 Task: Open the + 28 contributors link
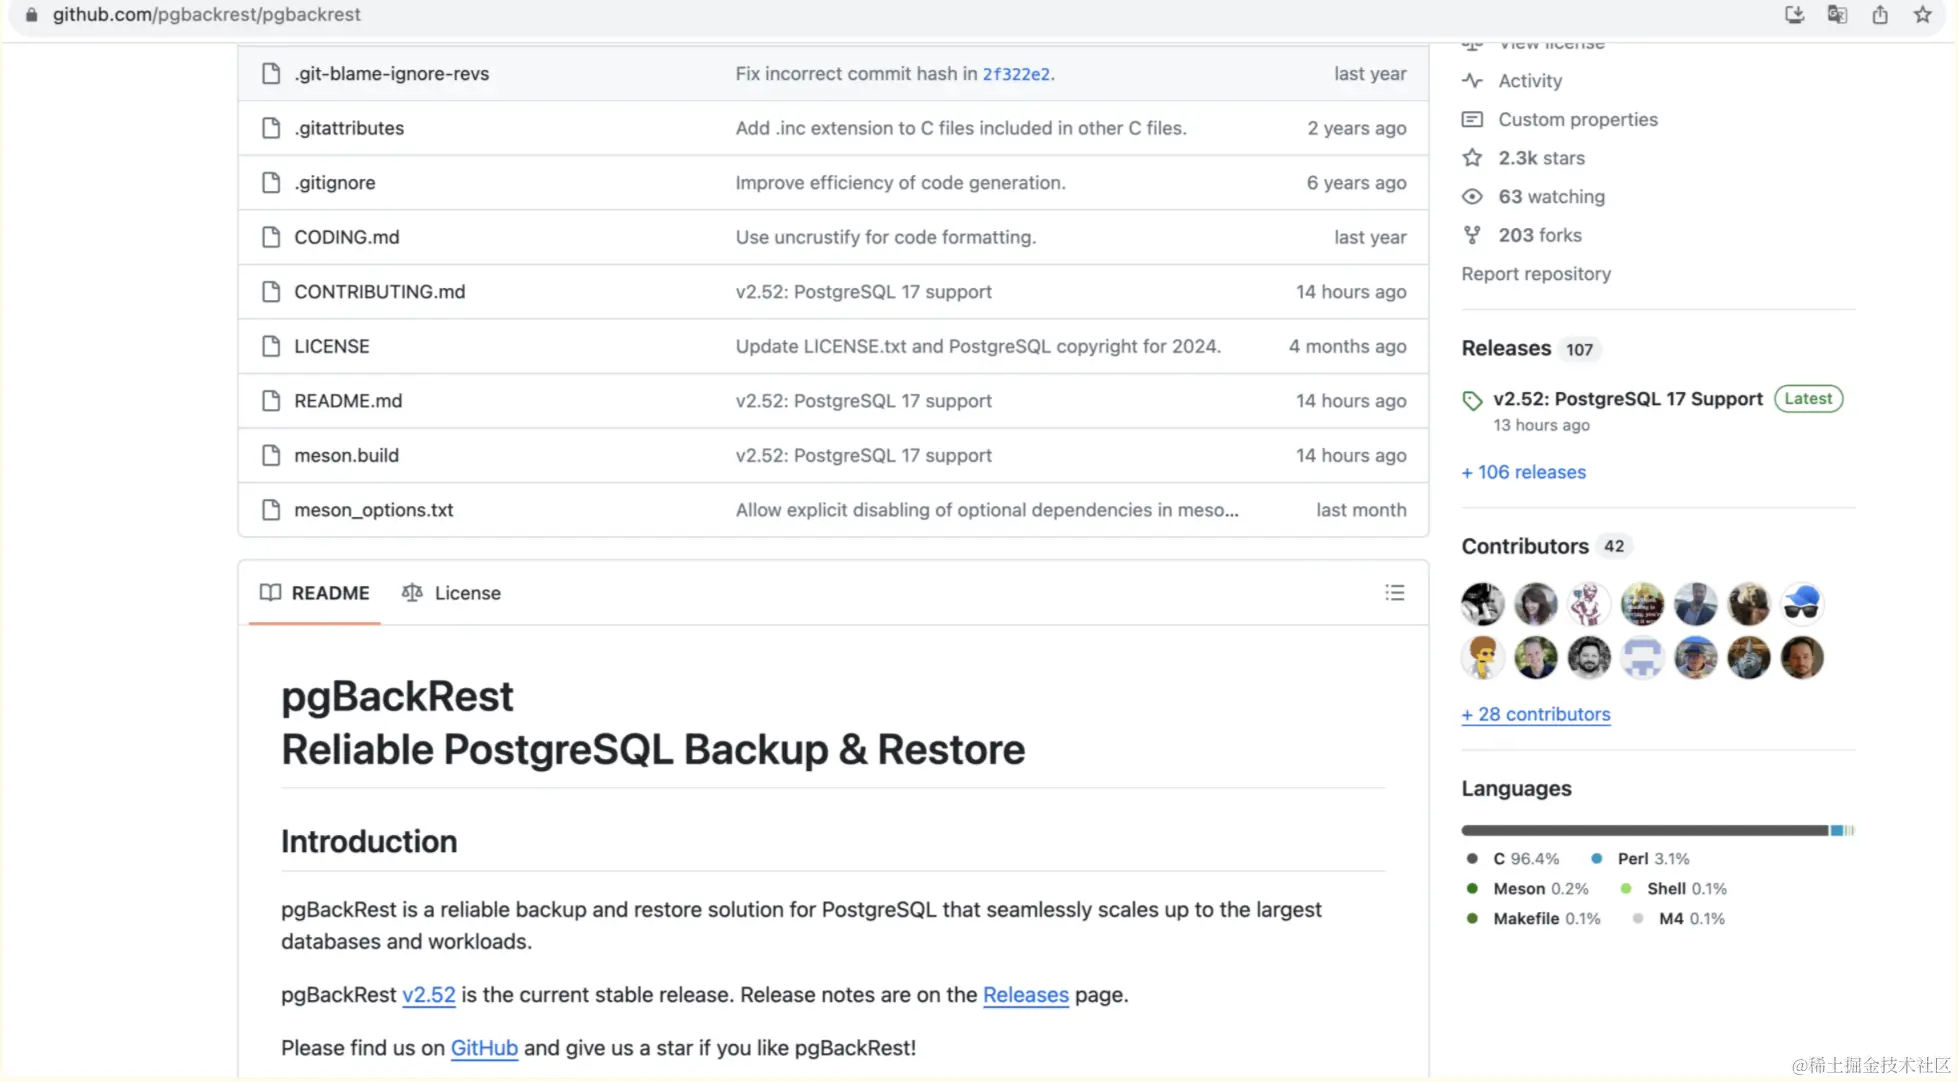click(x=1535, y=714)
